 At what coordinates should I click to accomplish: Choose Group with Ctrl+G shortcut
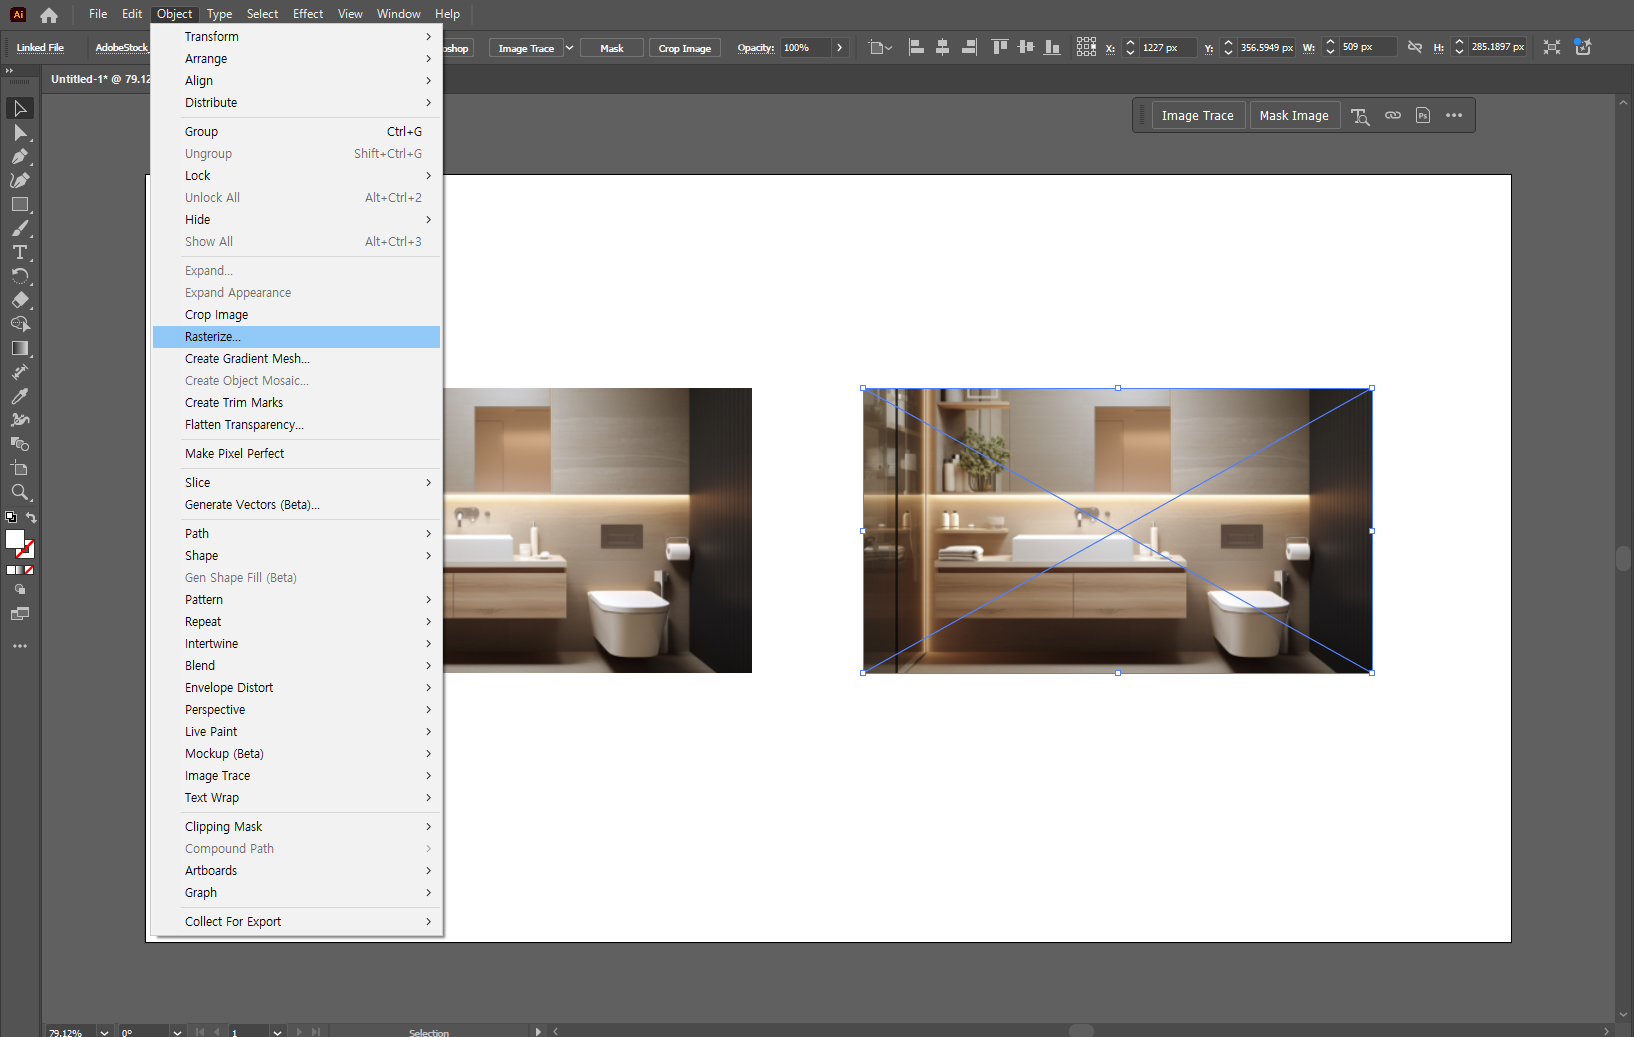(297, 132)
